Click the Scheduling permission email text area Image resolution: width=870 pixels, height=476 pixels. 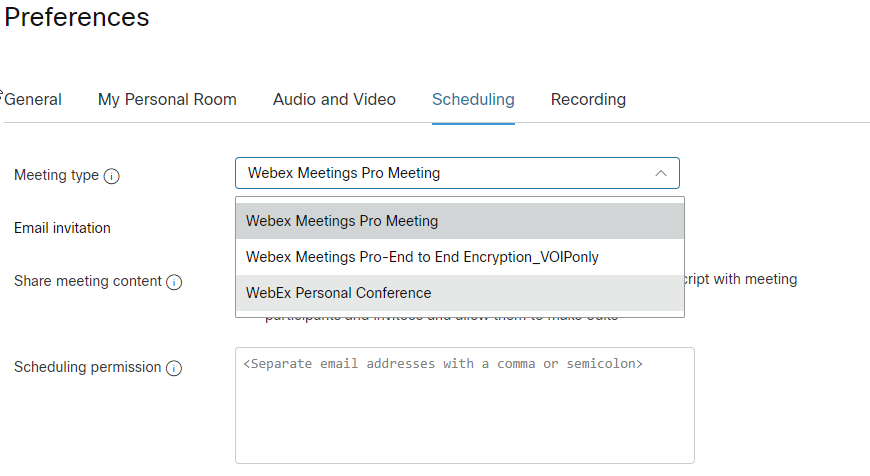(465, 406)
